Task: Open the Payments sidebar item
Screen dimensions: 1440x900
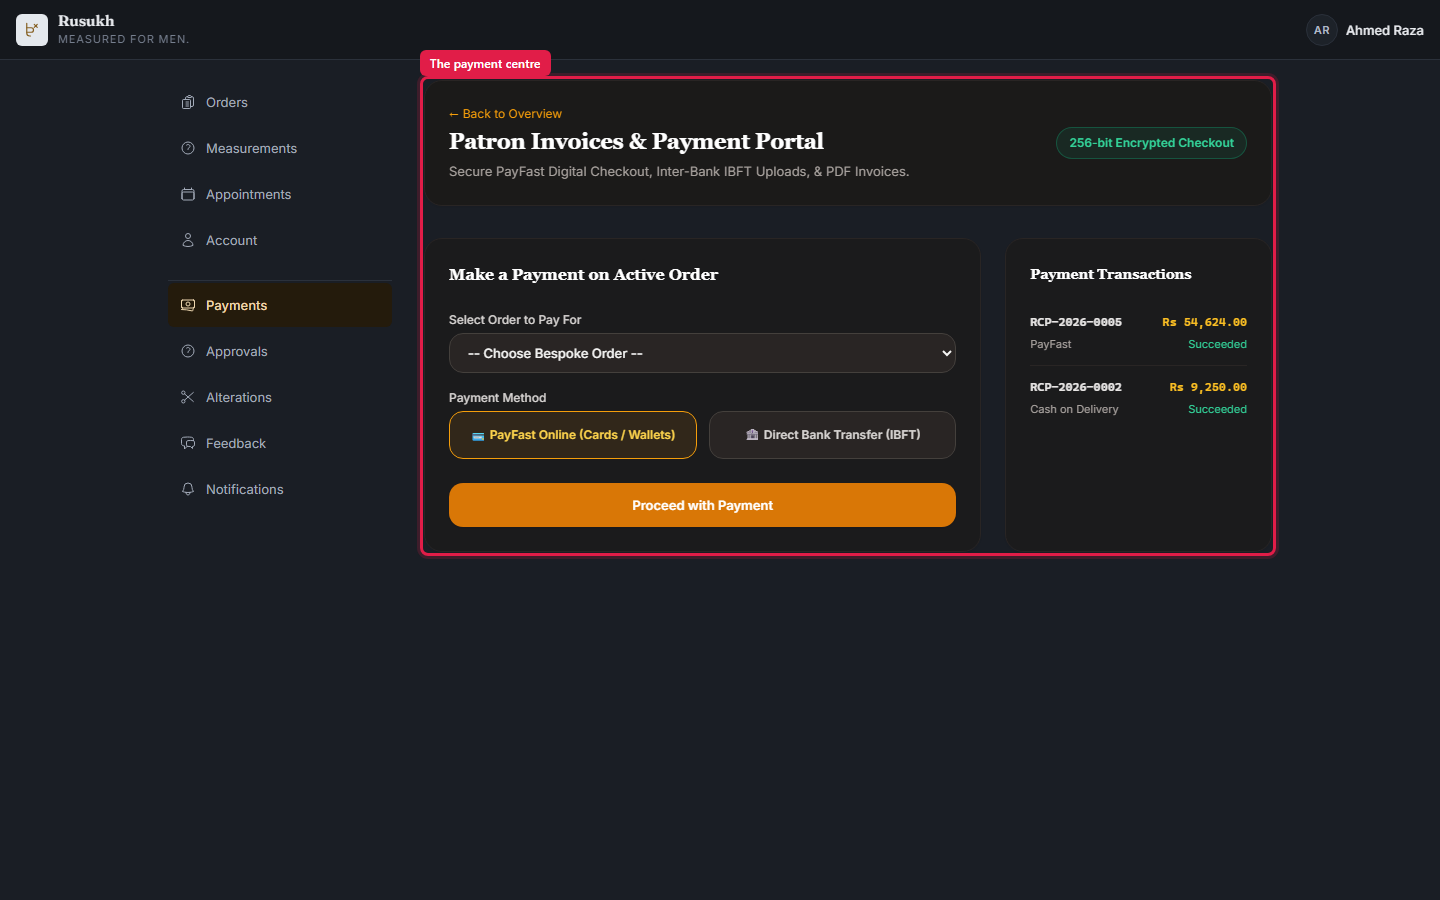Action: pyautogui.click(x=280, y=306)
